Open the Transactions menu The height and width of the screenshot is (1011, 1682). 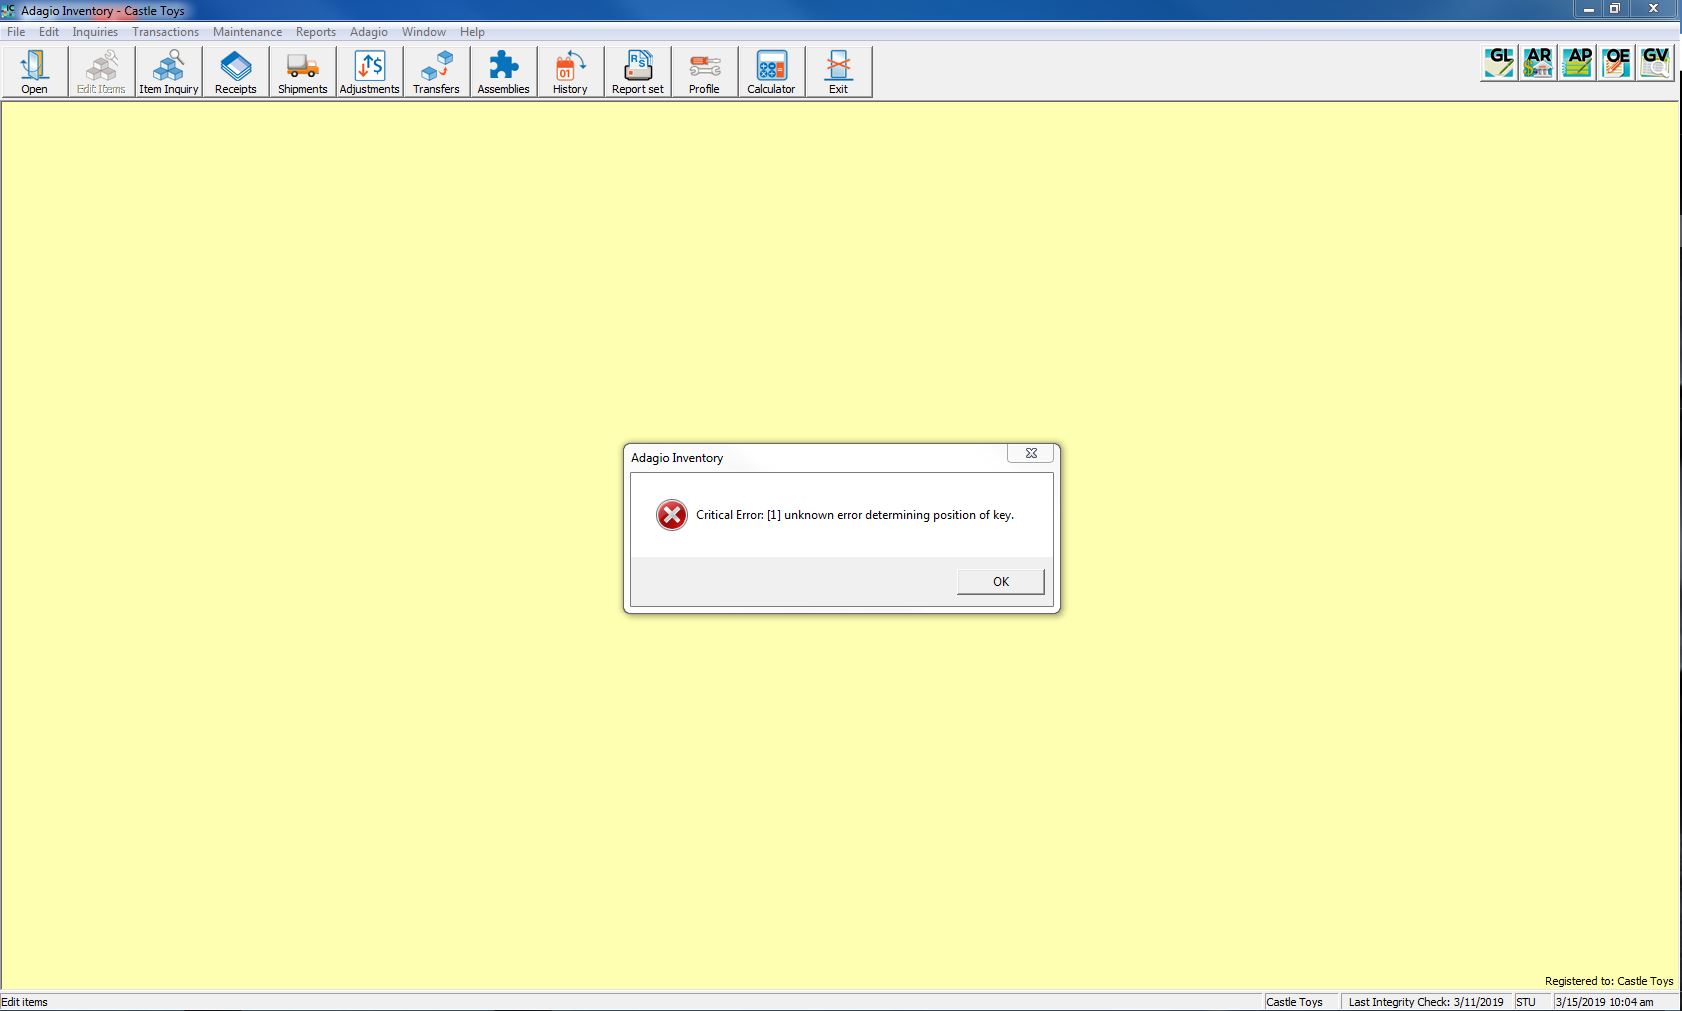coord(165,32)
